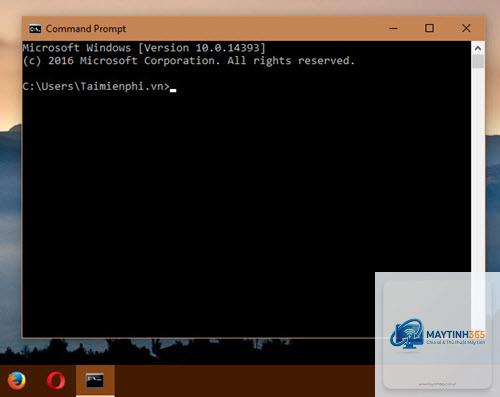Click the scrollbar up arrow
500x397 pixels.
[x=478, y=49]
